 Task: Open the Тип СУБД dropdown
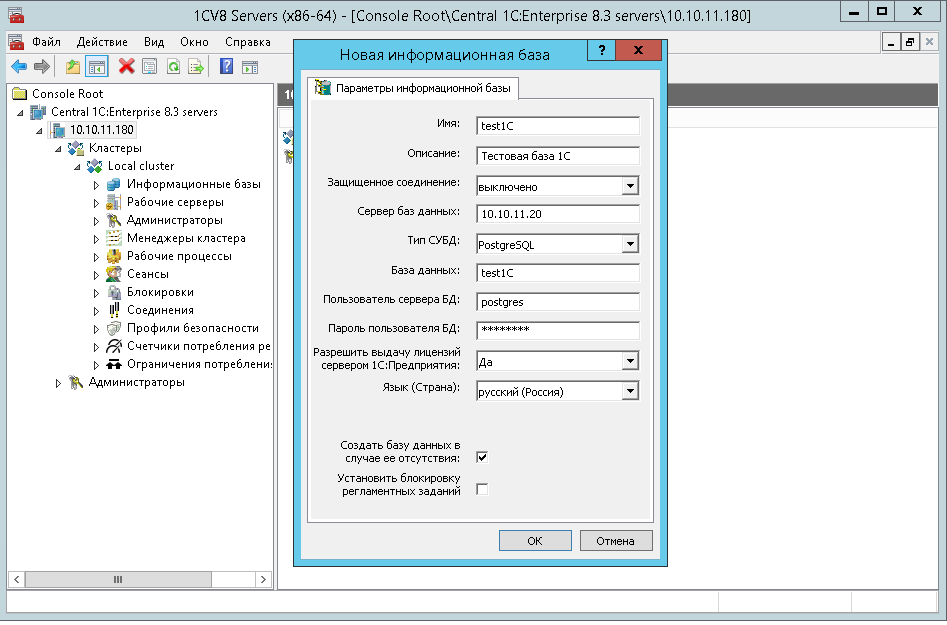629,244
